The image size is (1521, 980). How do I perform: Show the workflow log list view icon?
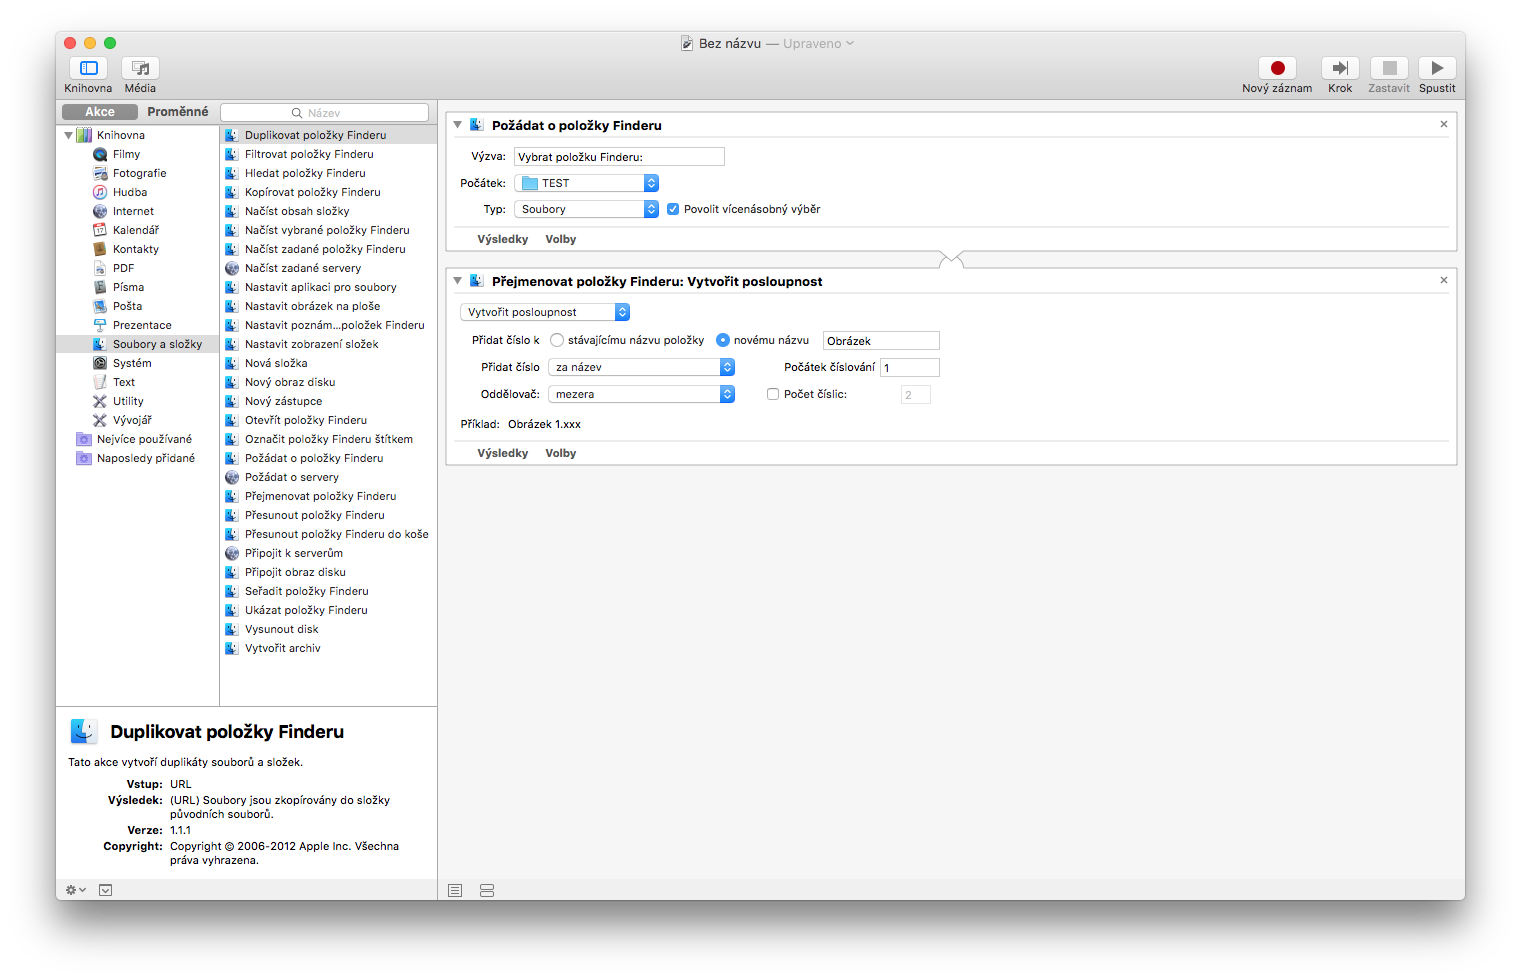click(455, 890)
